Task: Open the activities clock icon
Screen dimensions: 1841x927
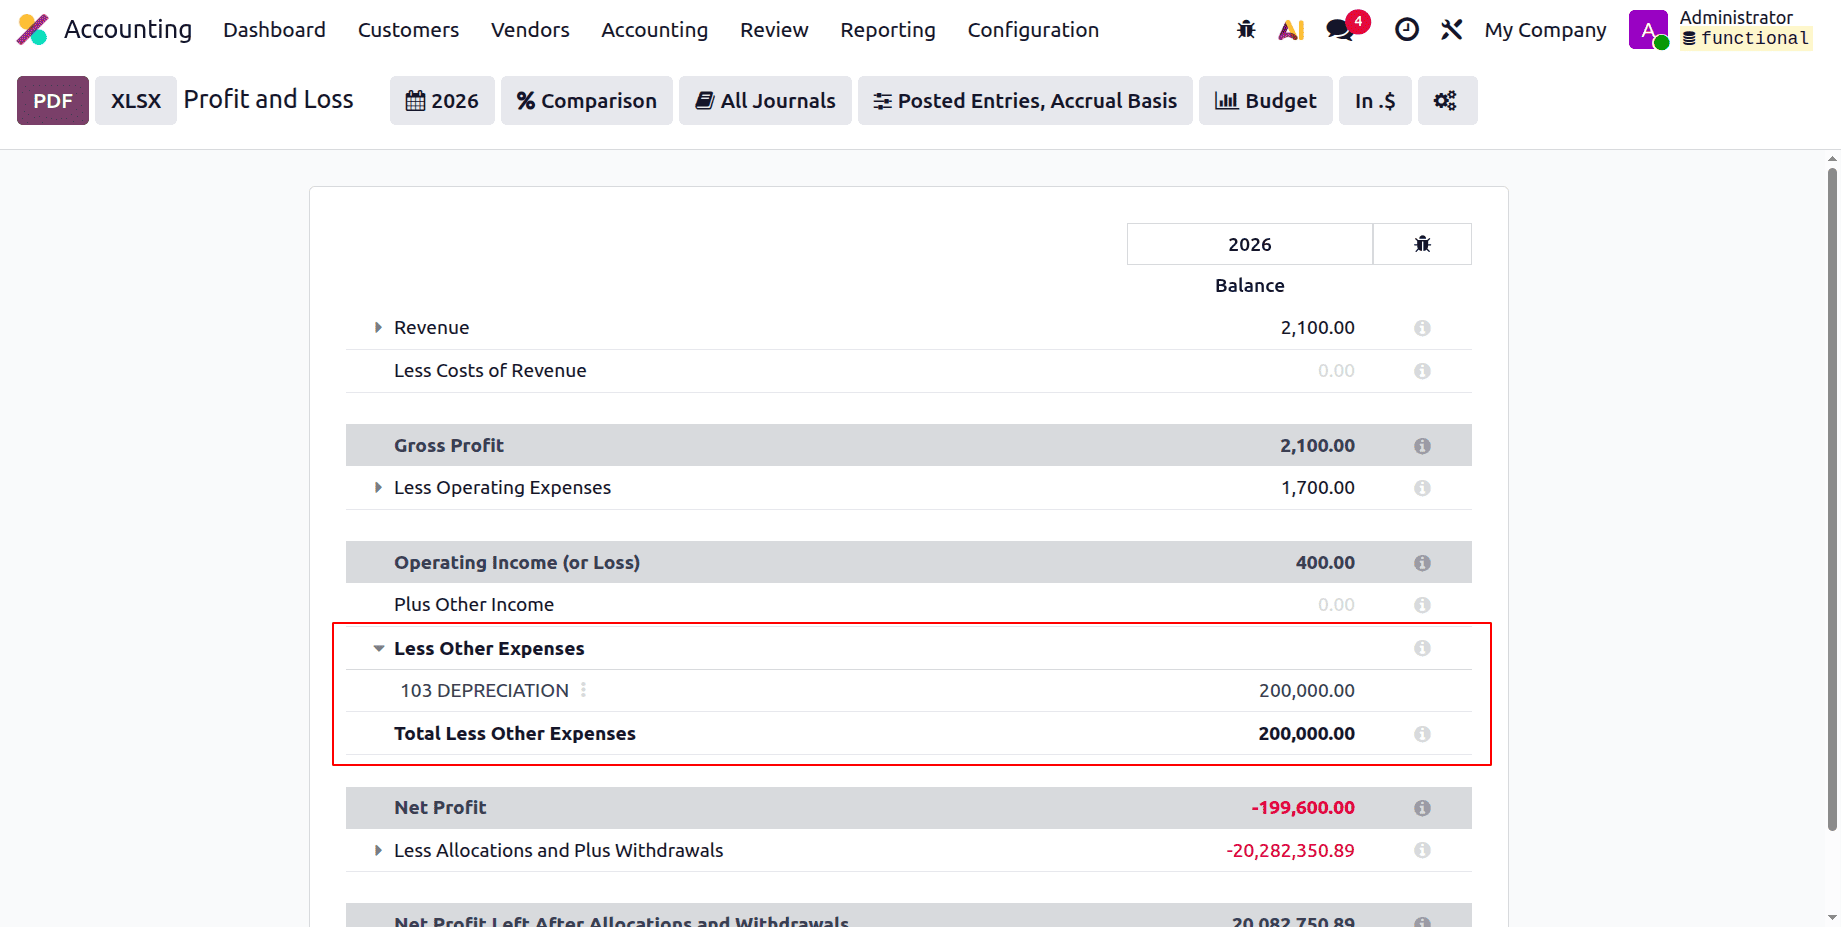Action: click(1407, 30)
